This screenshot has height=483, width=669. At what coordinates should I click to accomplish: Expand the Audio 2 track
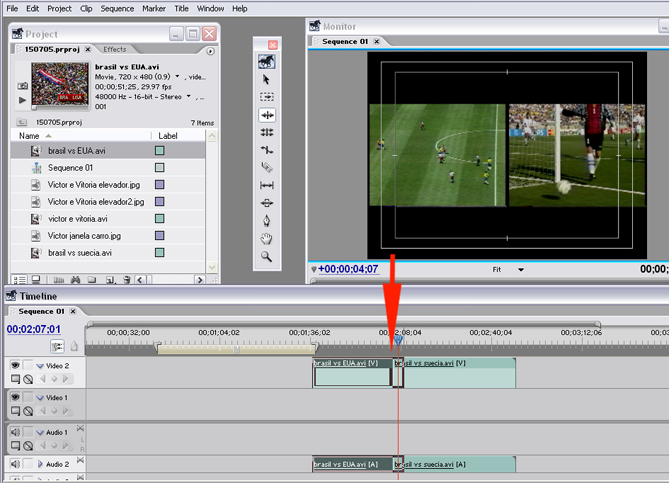pyautogui.click(x=40, y=464)
